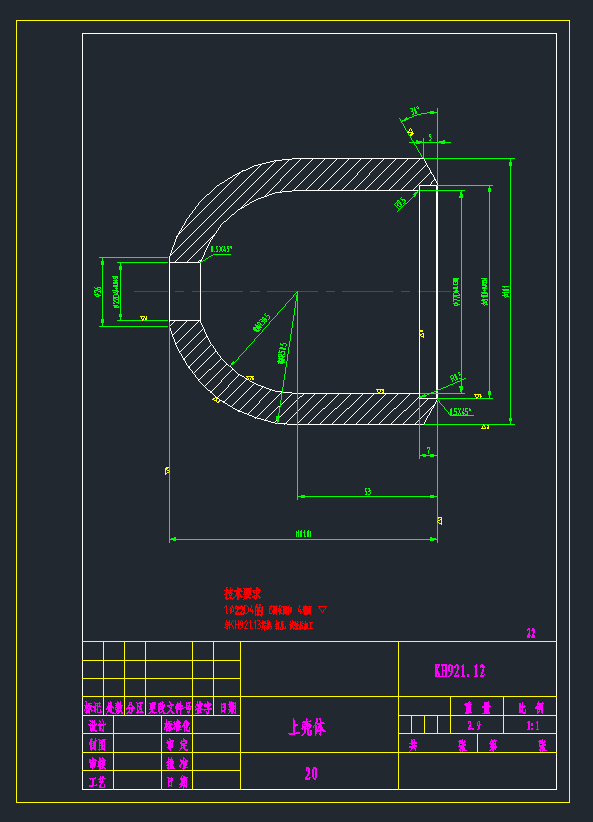Select the 45° chamfer note at lower right
This screenshot has height=822, width=593.
click(461, 412)
